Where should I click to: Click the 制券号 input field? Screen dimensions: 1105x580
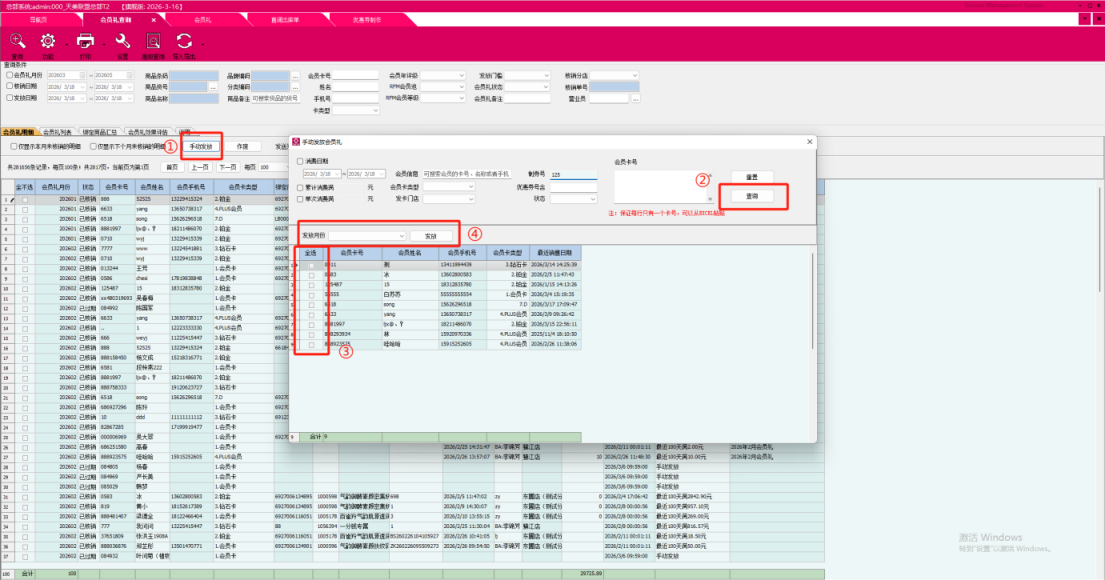click(x=574, y=174)
